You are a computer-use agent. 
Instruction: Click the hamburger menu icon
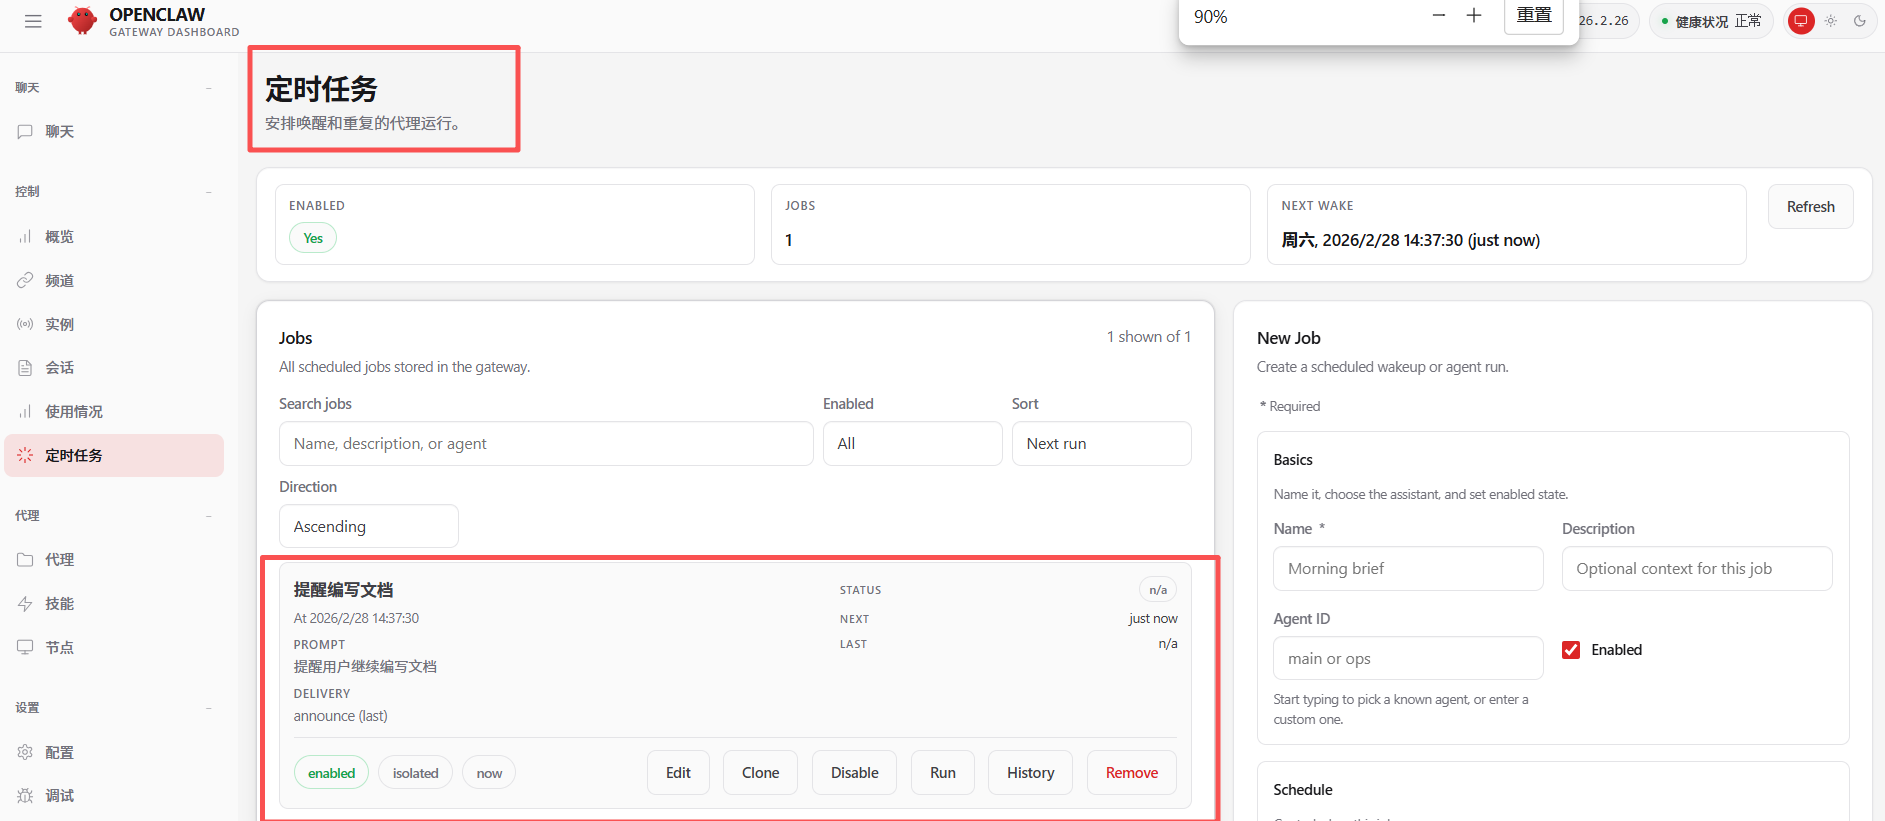33,21
